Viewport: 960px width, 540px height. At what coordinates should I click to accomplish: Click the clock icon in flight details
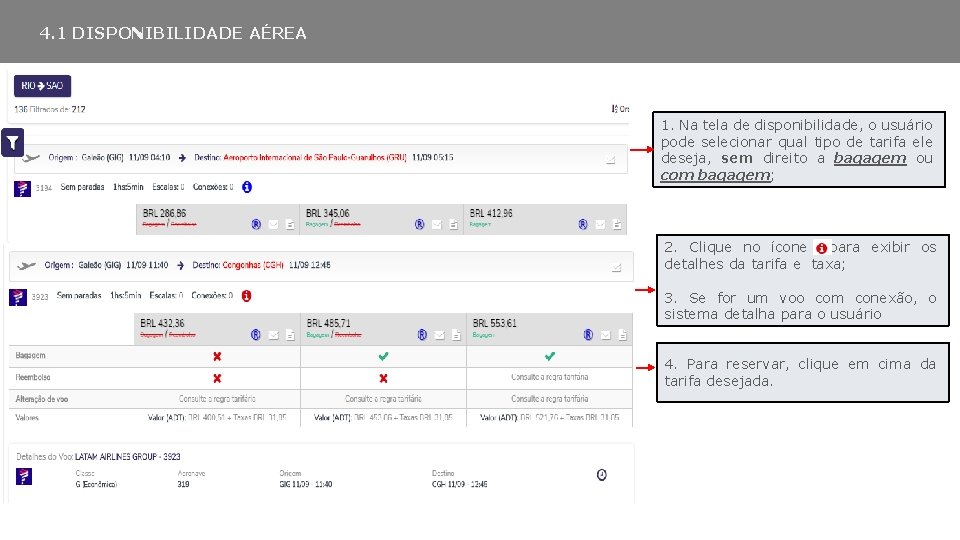602,475
